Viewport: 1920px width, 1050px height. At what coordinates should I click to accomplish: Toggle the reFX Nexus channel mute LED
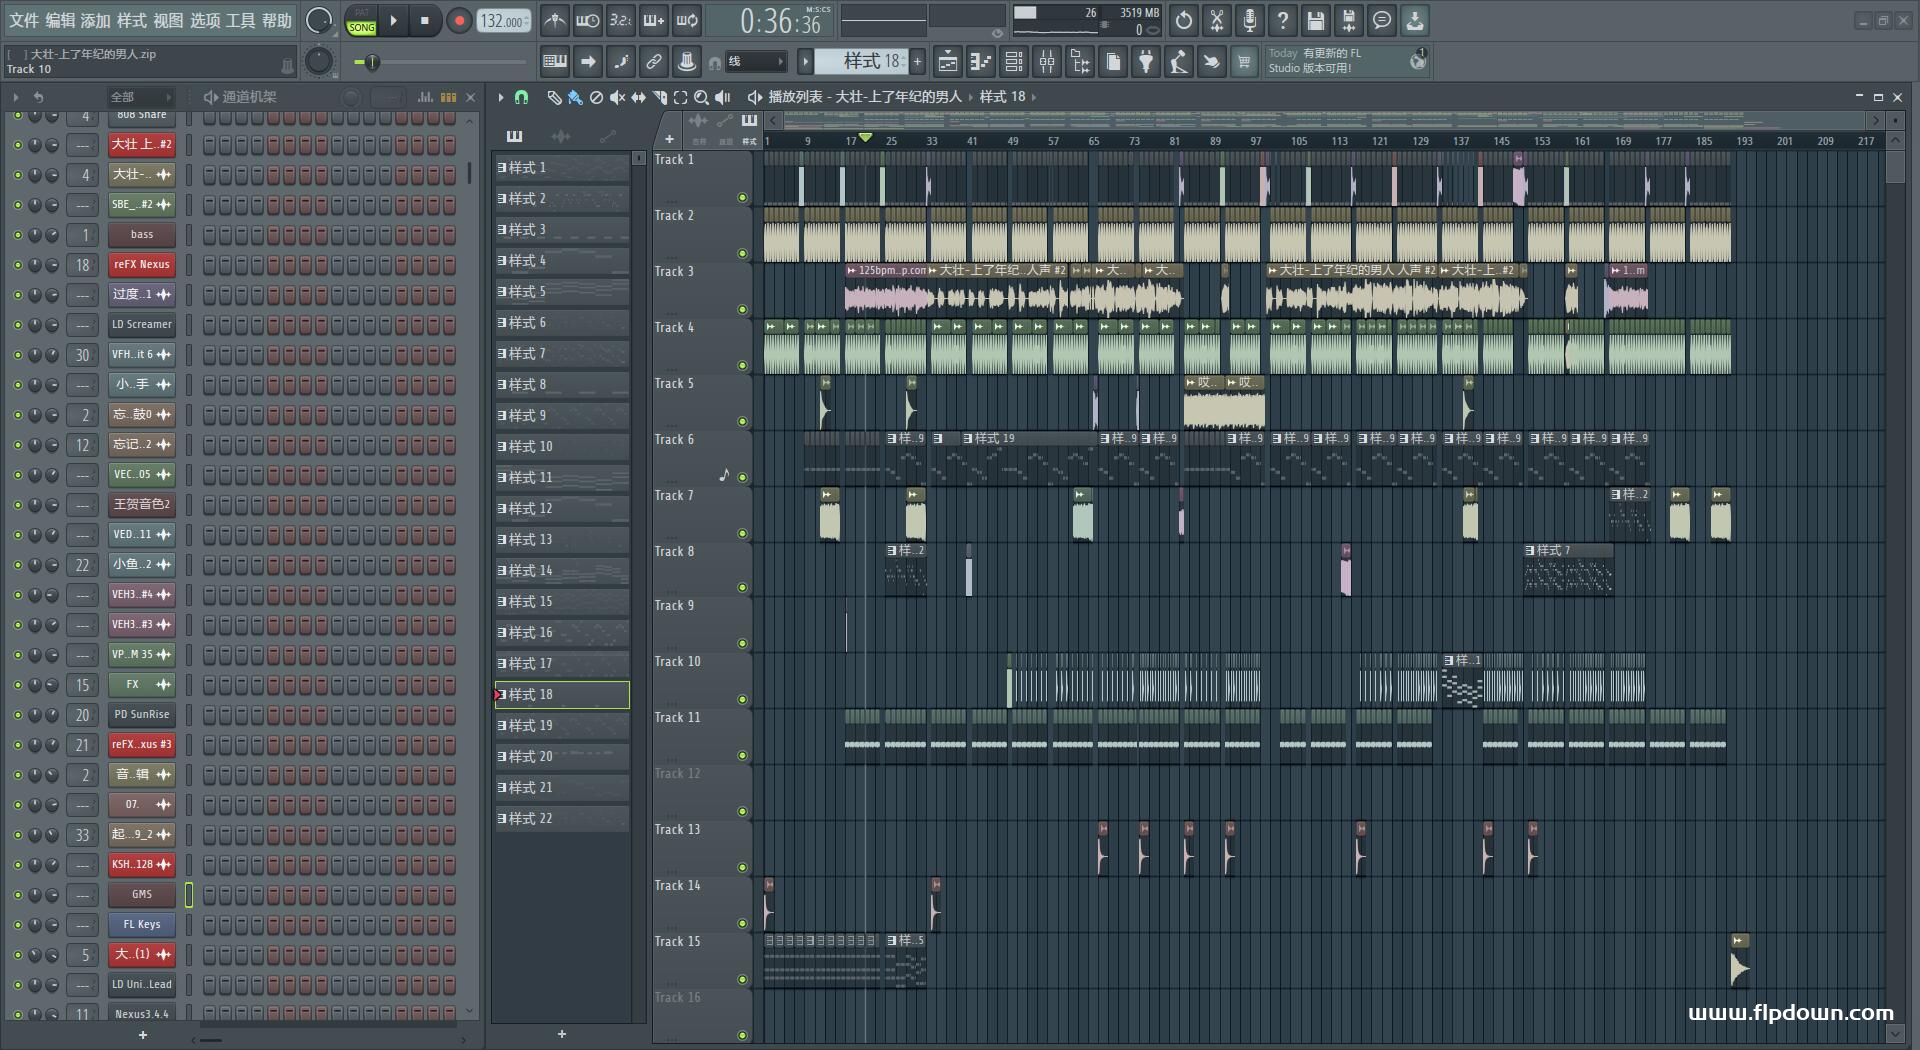[x=17, y=265]
